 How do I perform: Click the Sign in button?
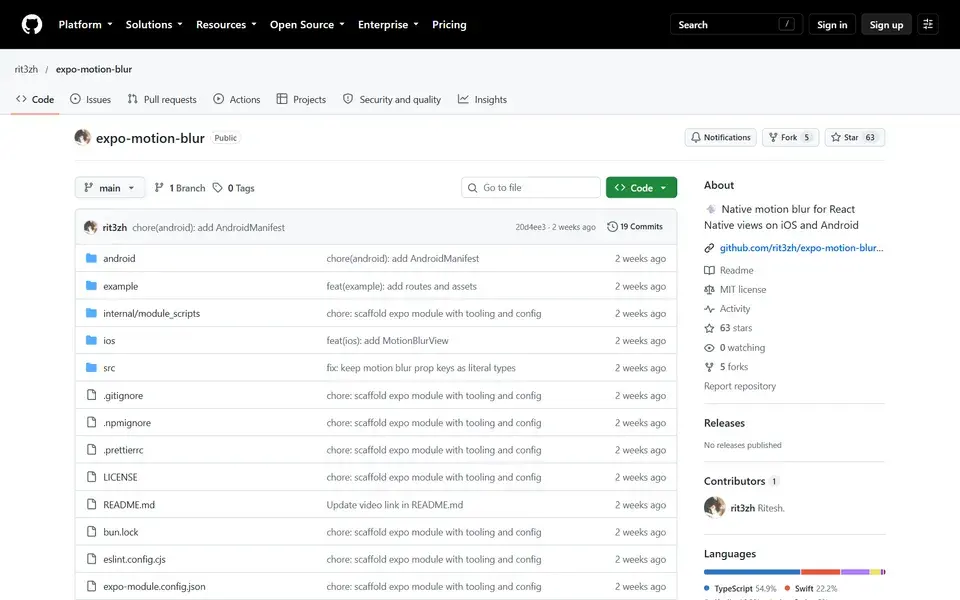click(x=832, y=24)
